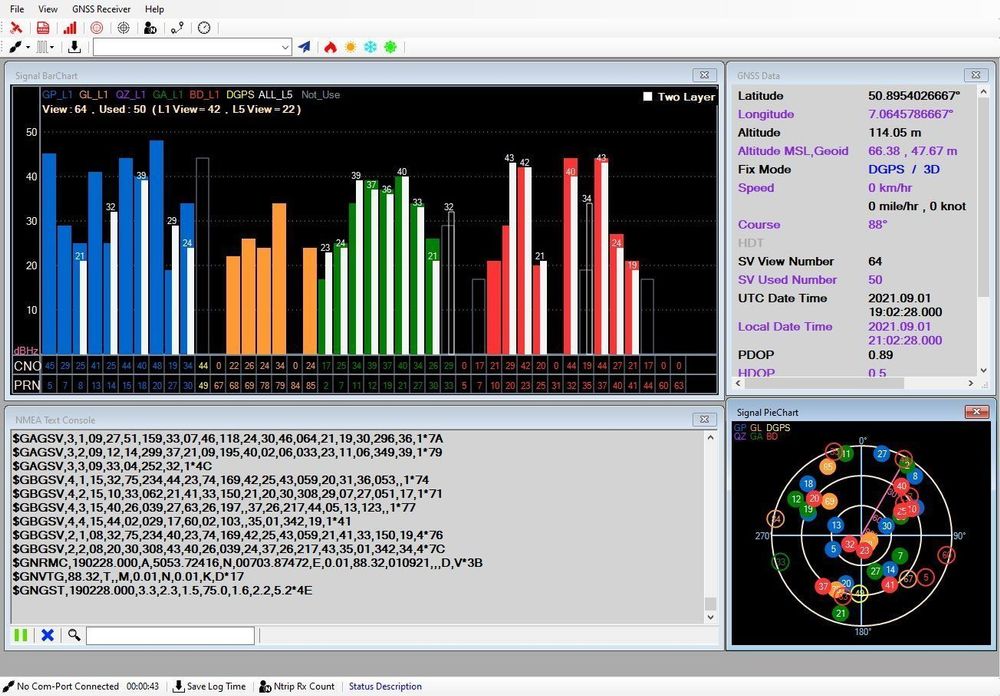Close the Signal PieChart panel

click(976, 412)
